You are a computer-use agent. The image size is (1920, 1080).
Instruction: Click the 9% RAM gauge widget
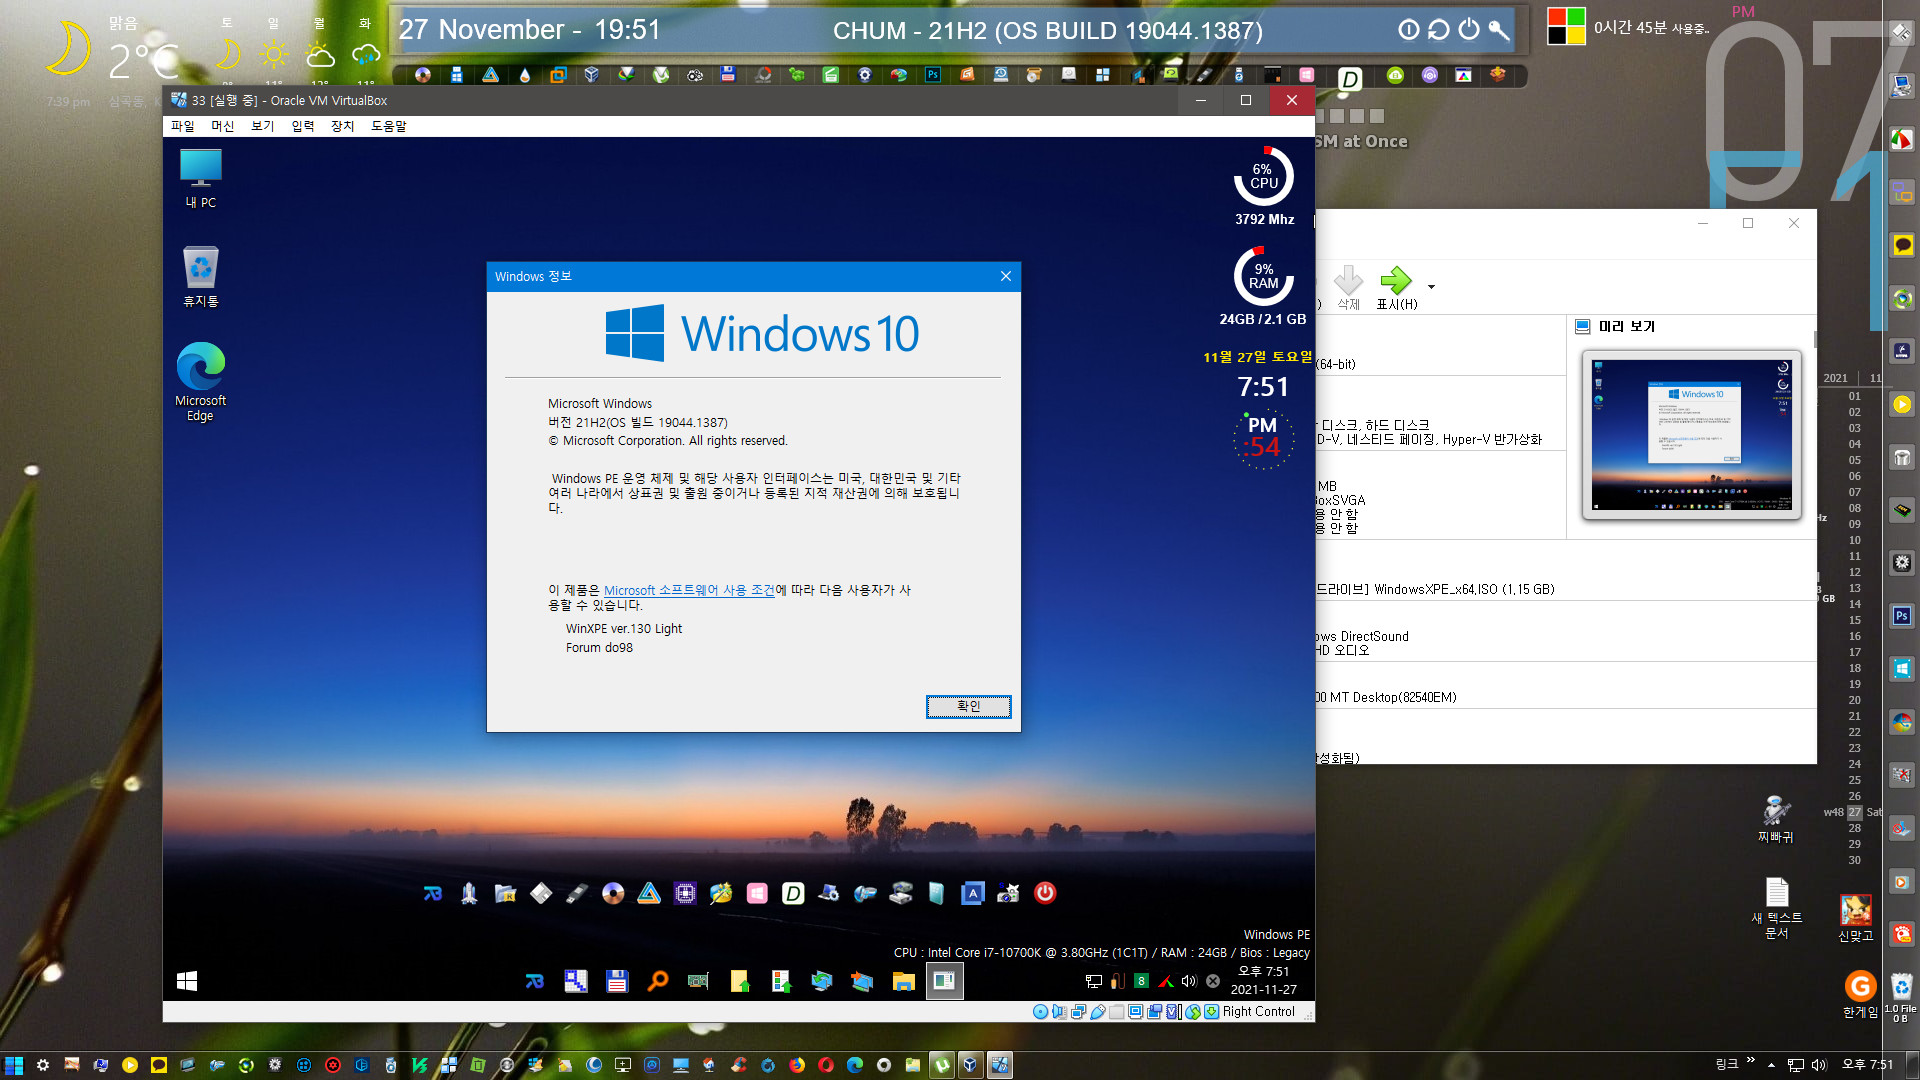click(1264, 276)
